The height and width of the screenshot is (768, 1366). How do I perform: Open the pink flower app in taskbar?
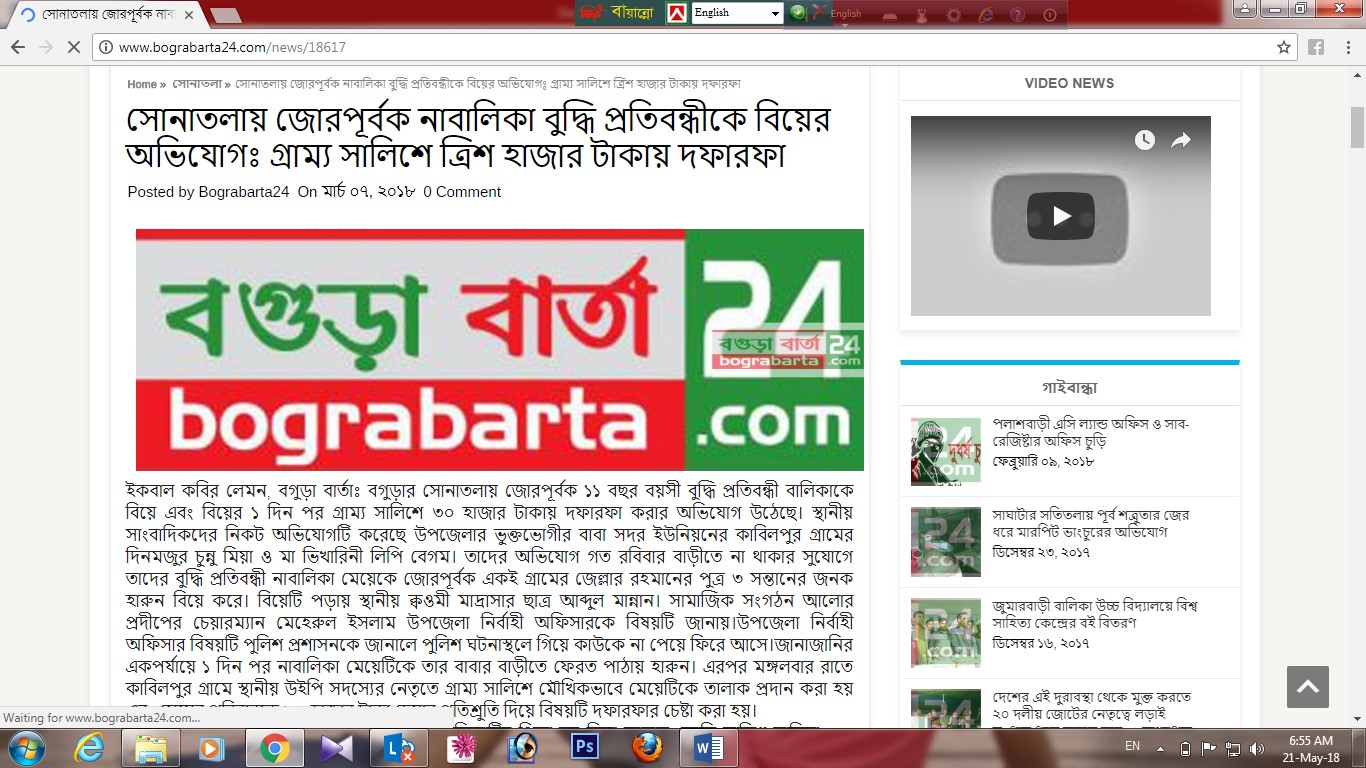coord(460,748)
